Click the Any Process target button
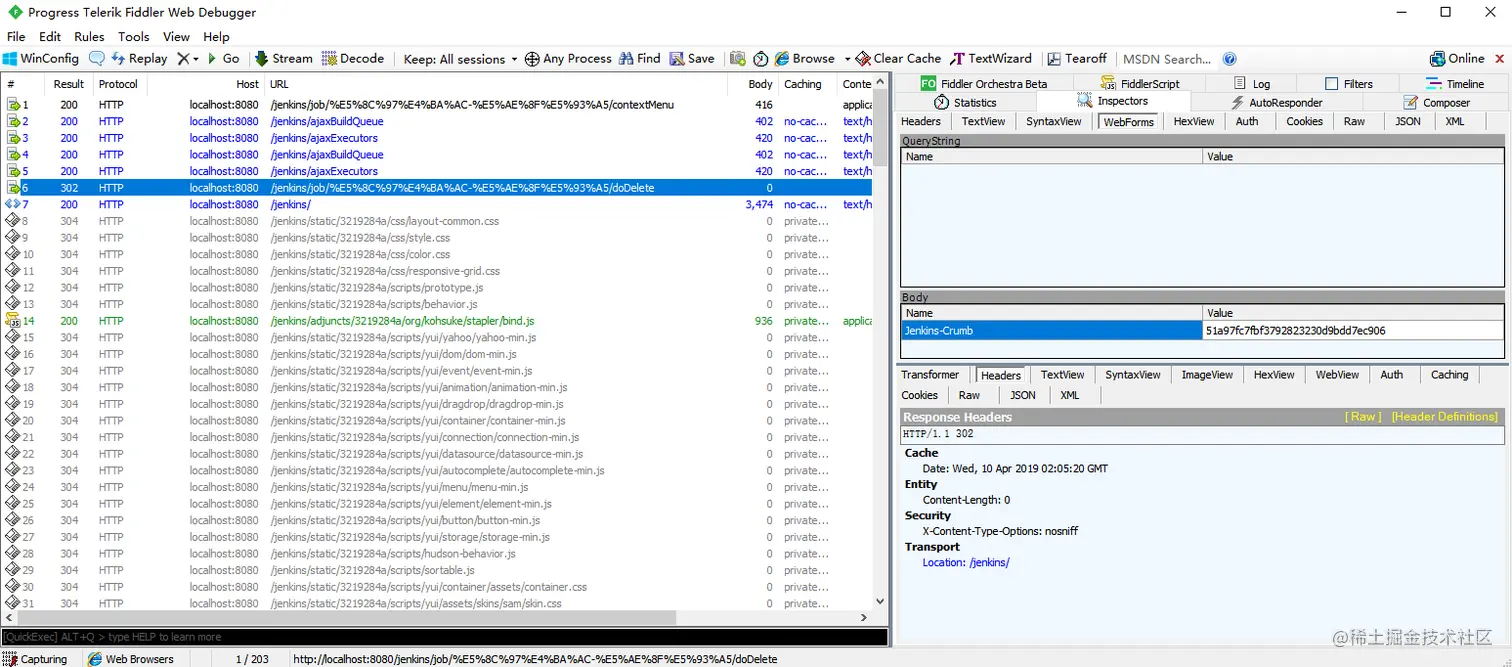Screen dimensions: 1512x667 [568, 59]
